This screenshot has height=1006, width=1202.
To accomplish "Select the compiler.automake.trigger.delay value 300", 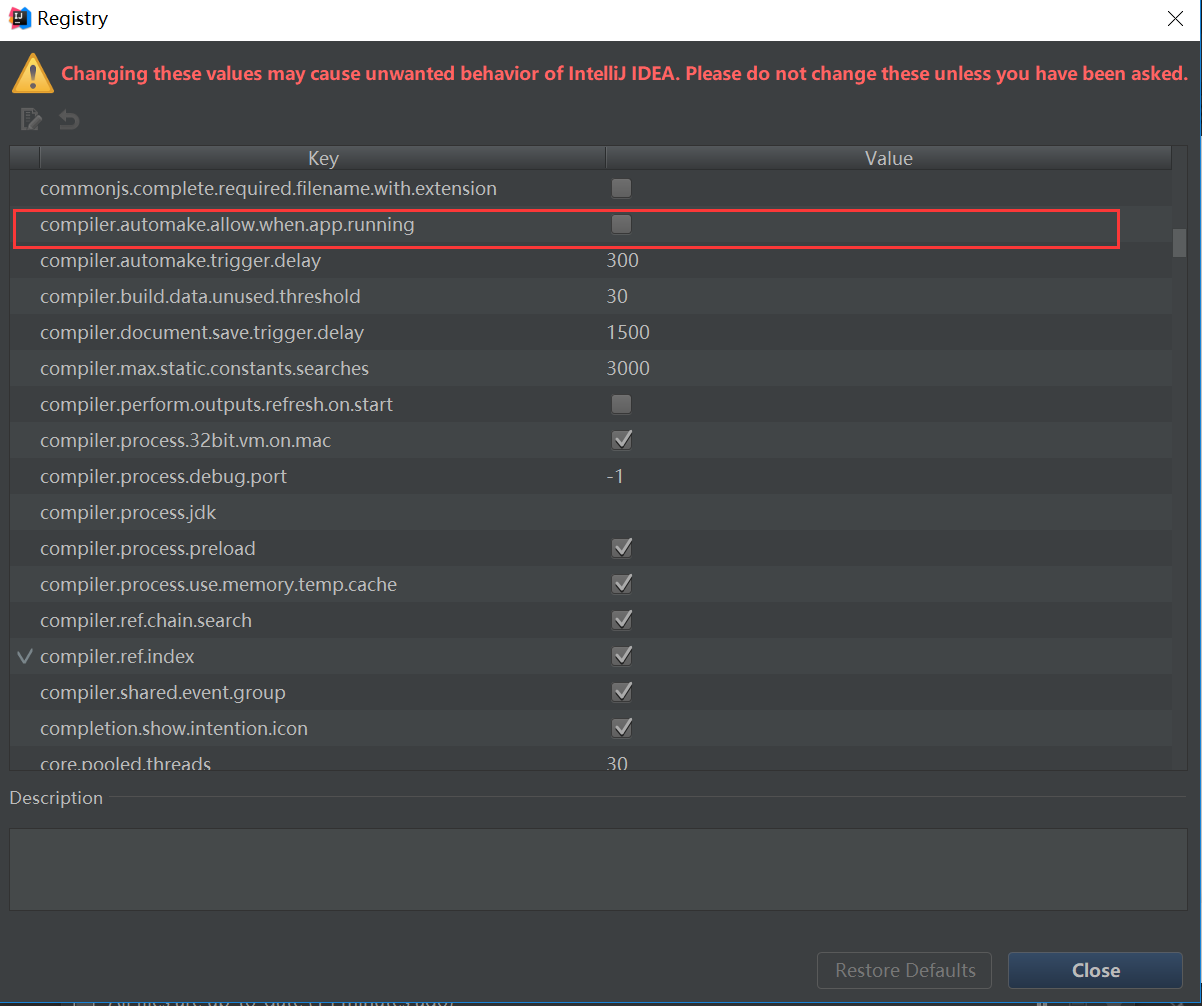I will [622, 261].
